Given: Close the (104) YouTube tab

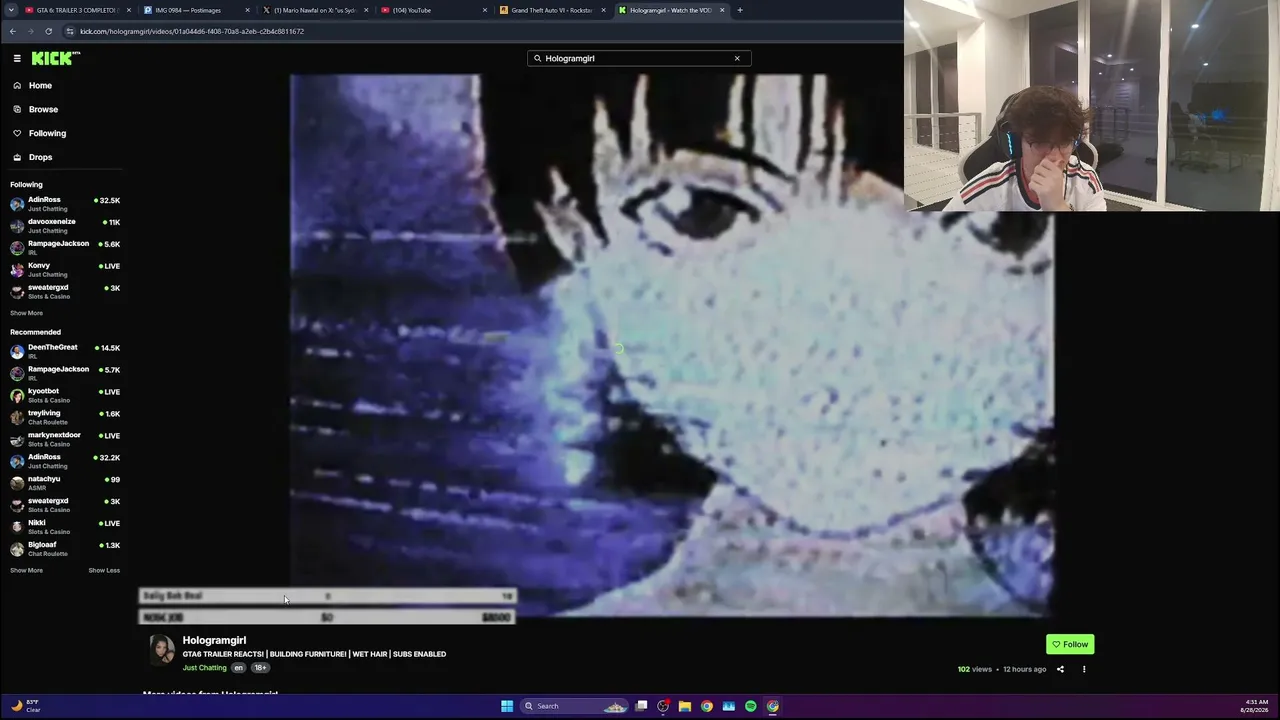Looking at the screenshot, I should pyautogui.click(x=485, y=10).
